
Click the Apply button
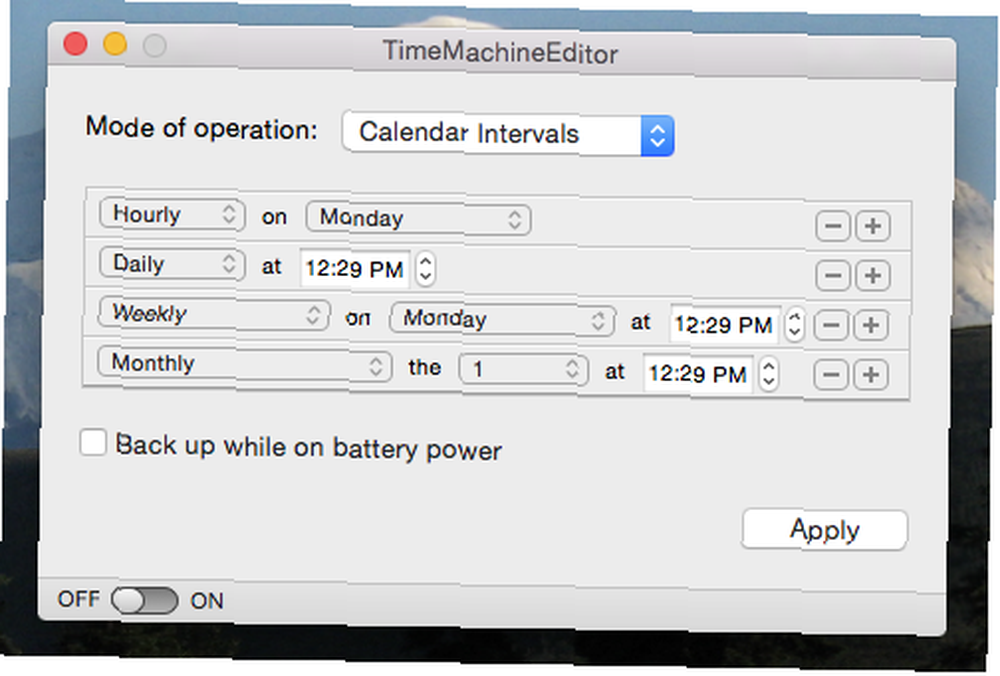pyautogui.click(x=825, y=530)
